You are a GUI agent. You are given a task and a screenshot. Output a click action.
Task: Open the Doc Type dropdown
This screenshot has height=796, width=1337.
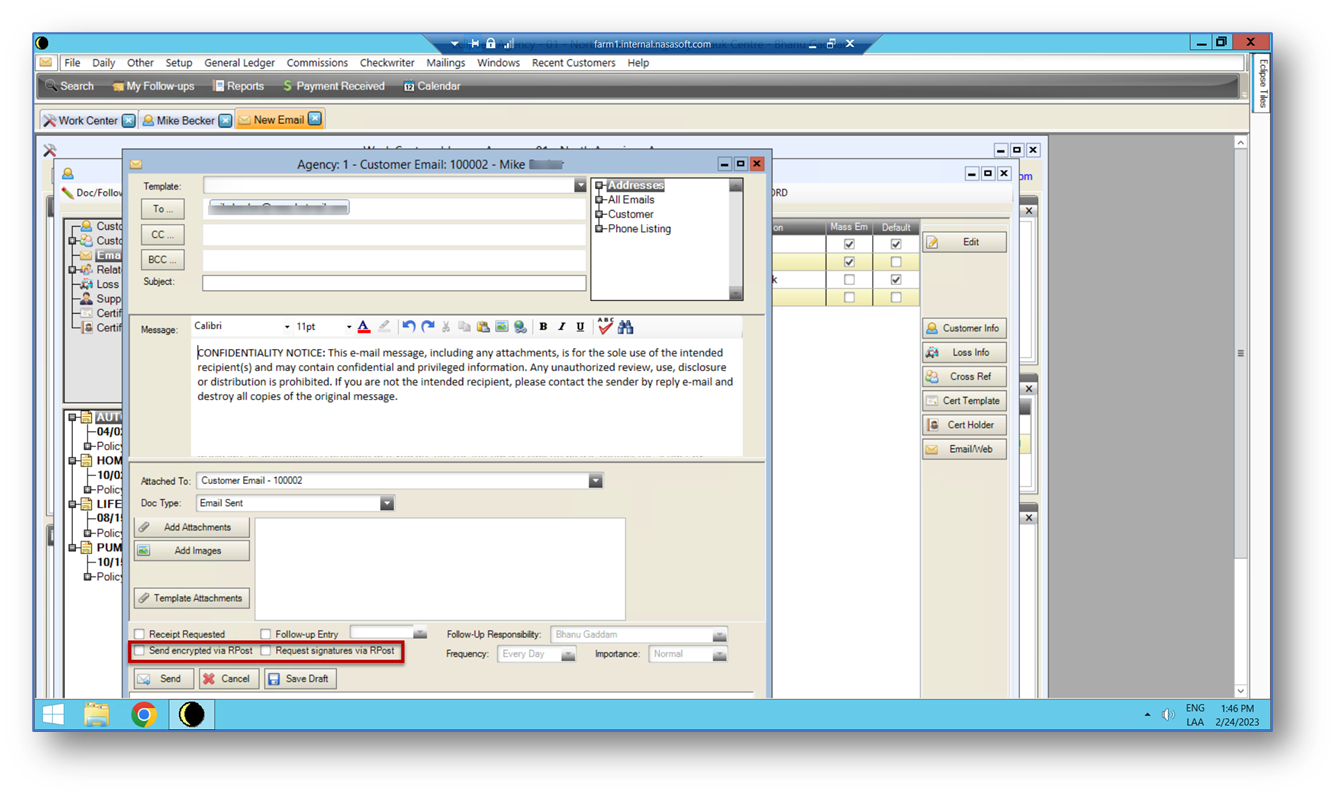387,503
